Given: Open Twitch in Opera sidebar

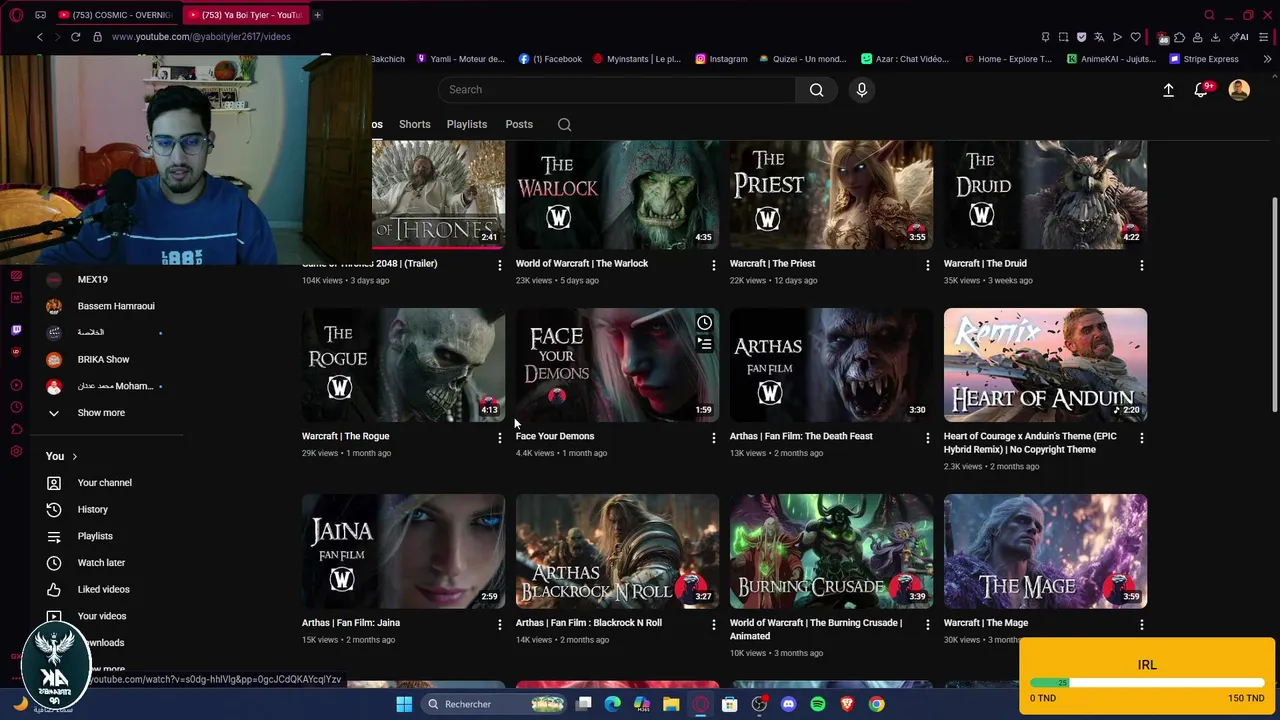Looking at the screenshot, I should pos(16,330).
